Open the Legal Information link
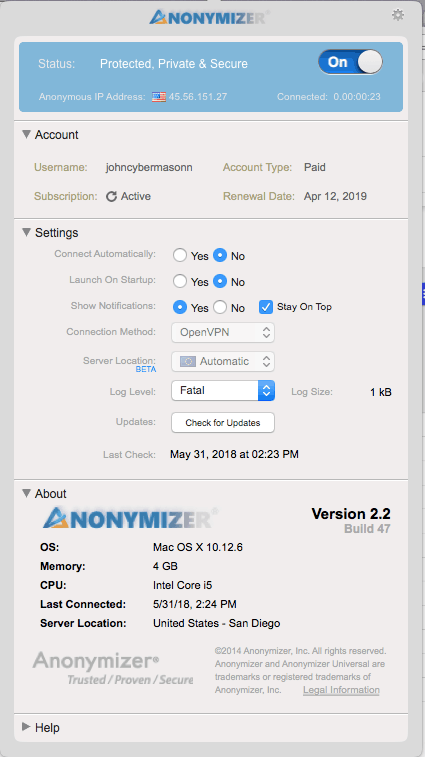This screenshot has height=757, width=425. pyautogui.click(x=341, y=690)
